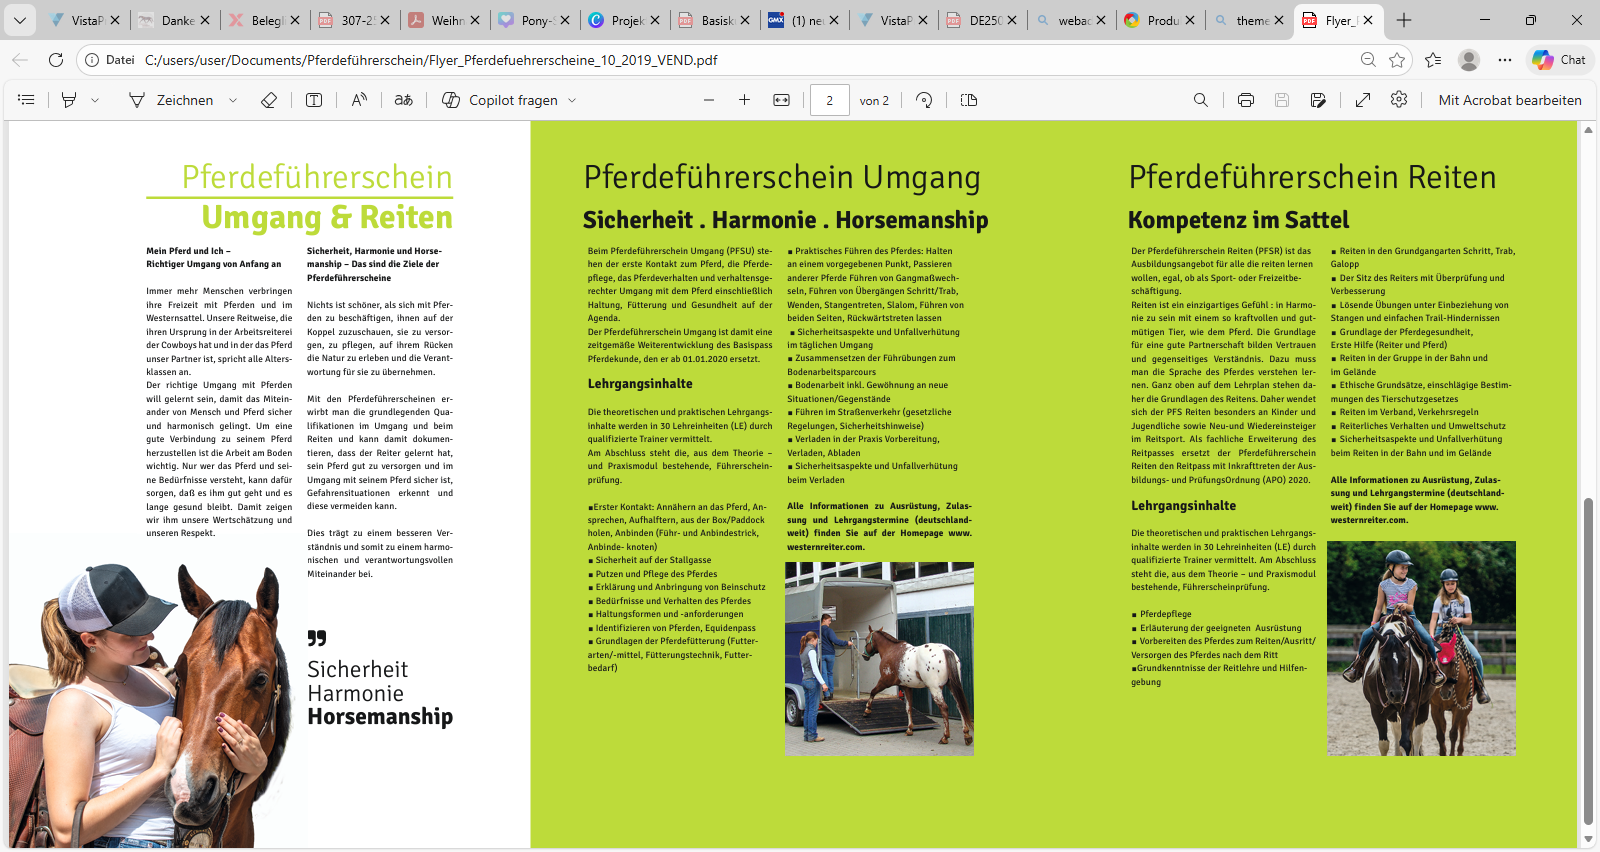Screen dimensions: 1600x852
Task: Close the Danke tab
Action: point(205,20)
